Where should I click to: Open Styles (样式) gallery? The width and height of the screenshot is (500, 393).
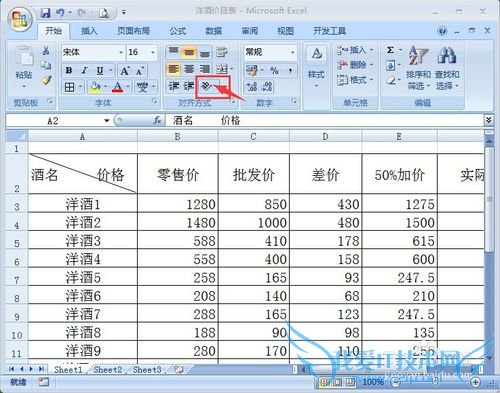316,67
